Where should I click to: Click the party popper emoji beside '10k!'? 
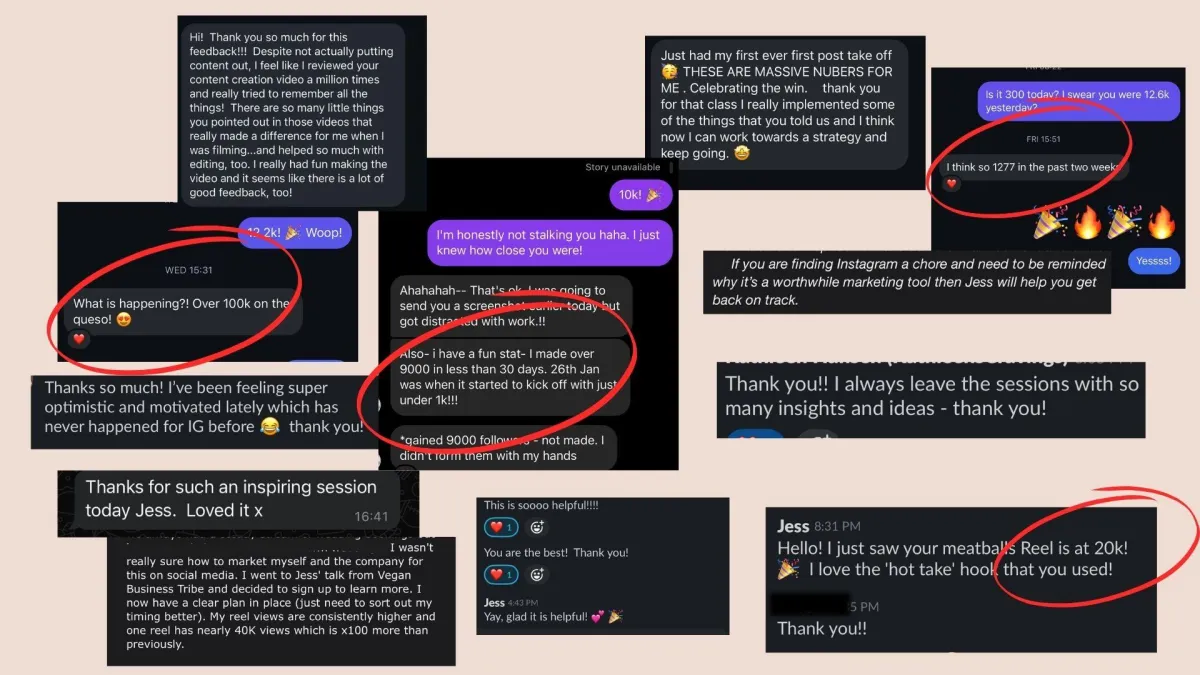[x=650, y=193]
